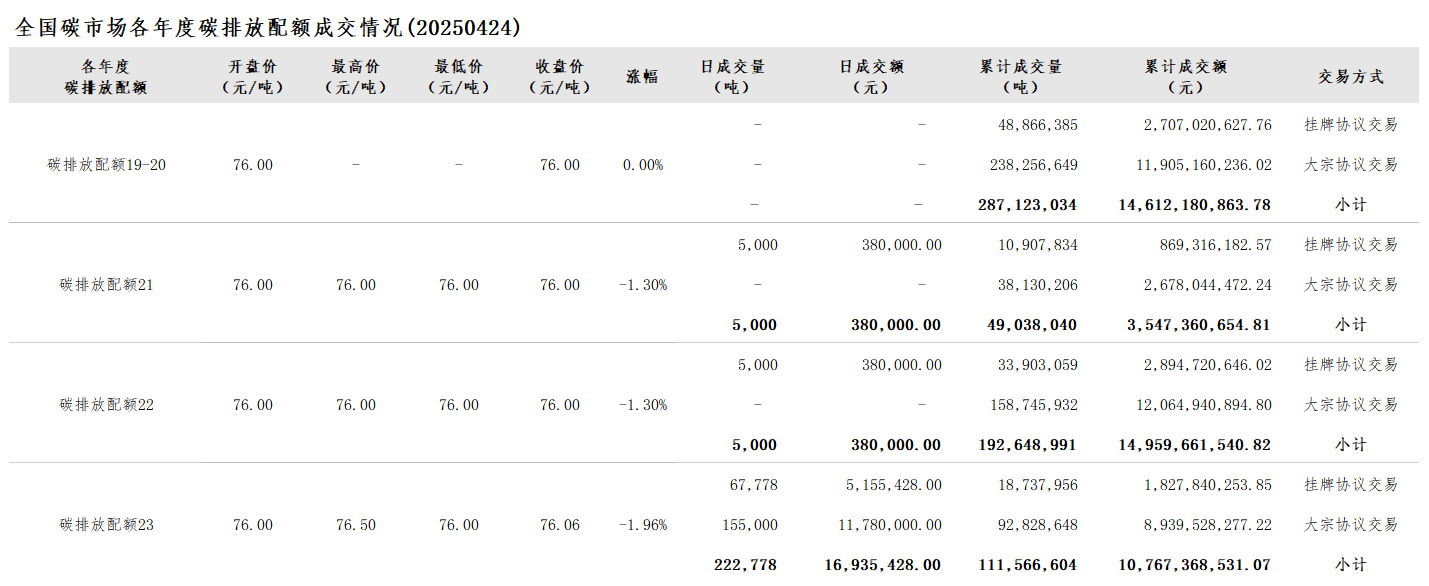
Task: Select the 交易方式 column header
Action: pyautogui.click(x=1351, y=76)
